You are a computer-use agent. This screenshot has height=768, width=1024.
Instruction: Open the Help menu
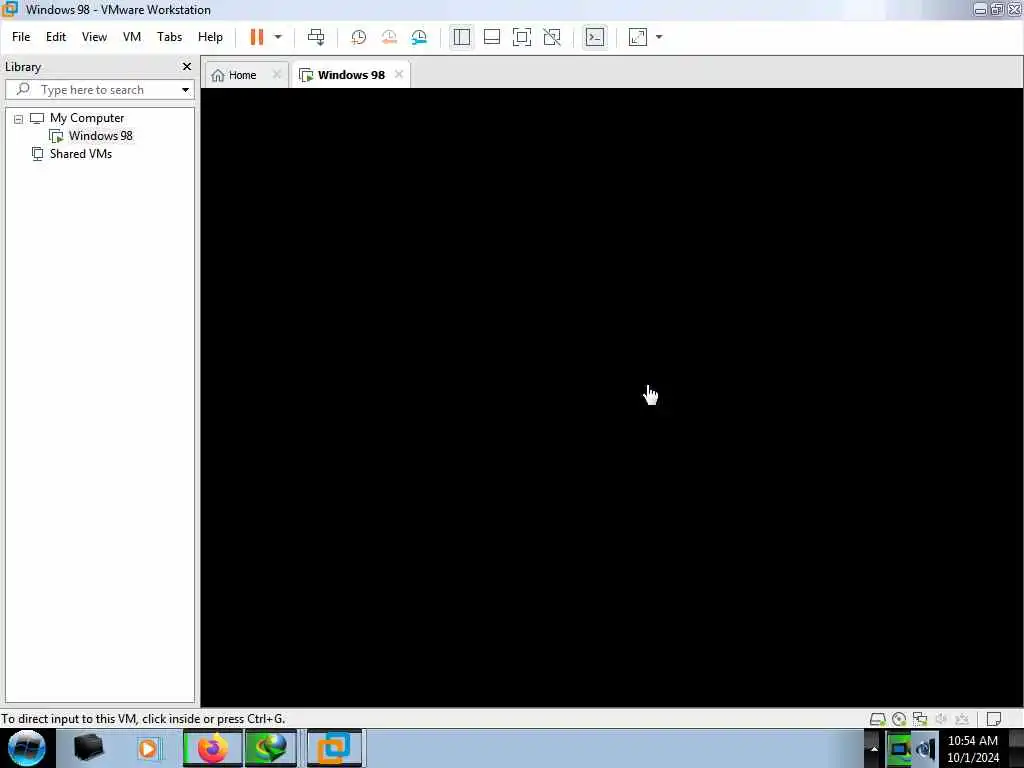[210, 37]
